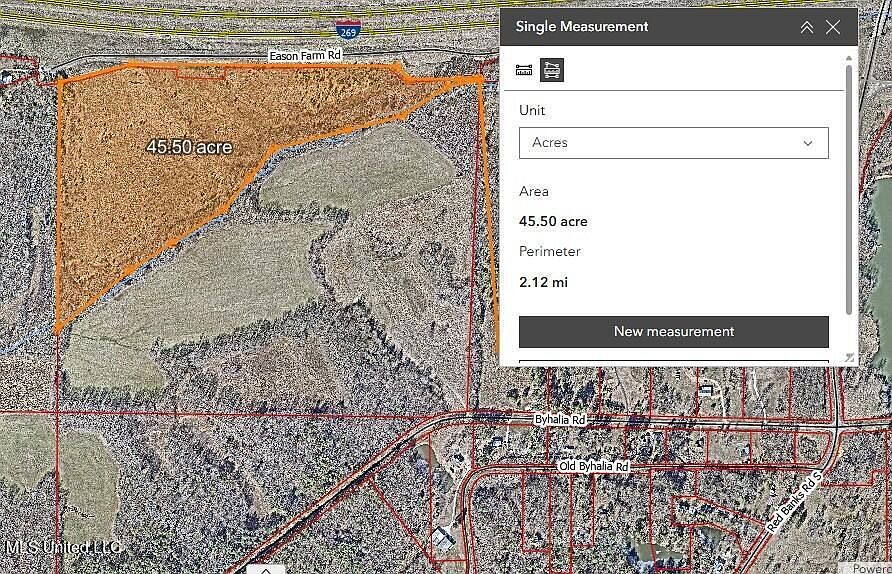Click the Single Measurement panel title
This screenshot has height=574, width=892.
click(x=582, y=27)
